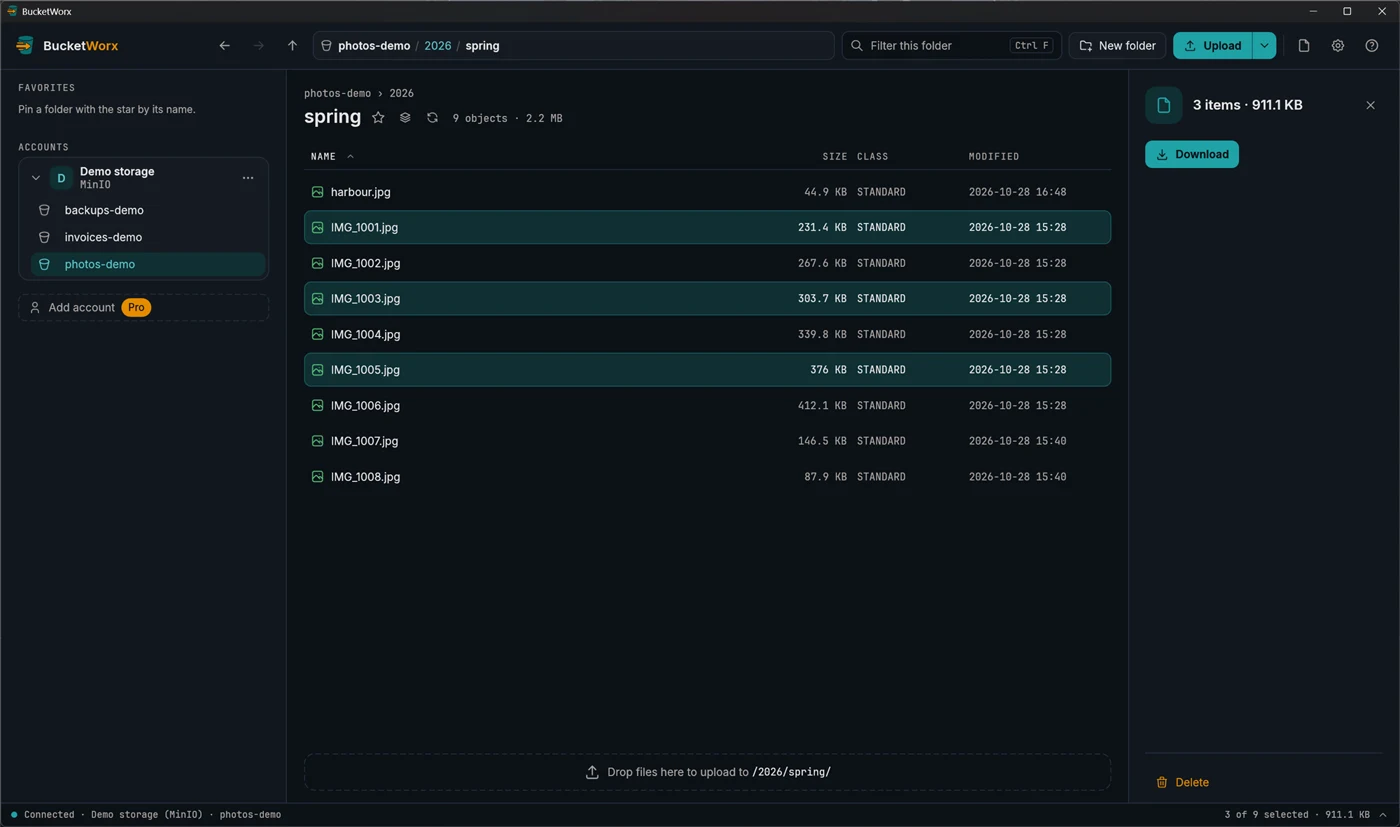
Task: Add account with Pro badge
Action: [143, 307]
